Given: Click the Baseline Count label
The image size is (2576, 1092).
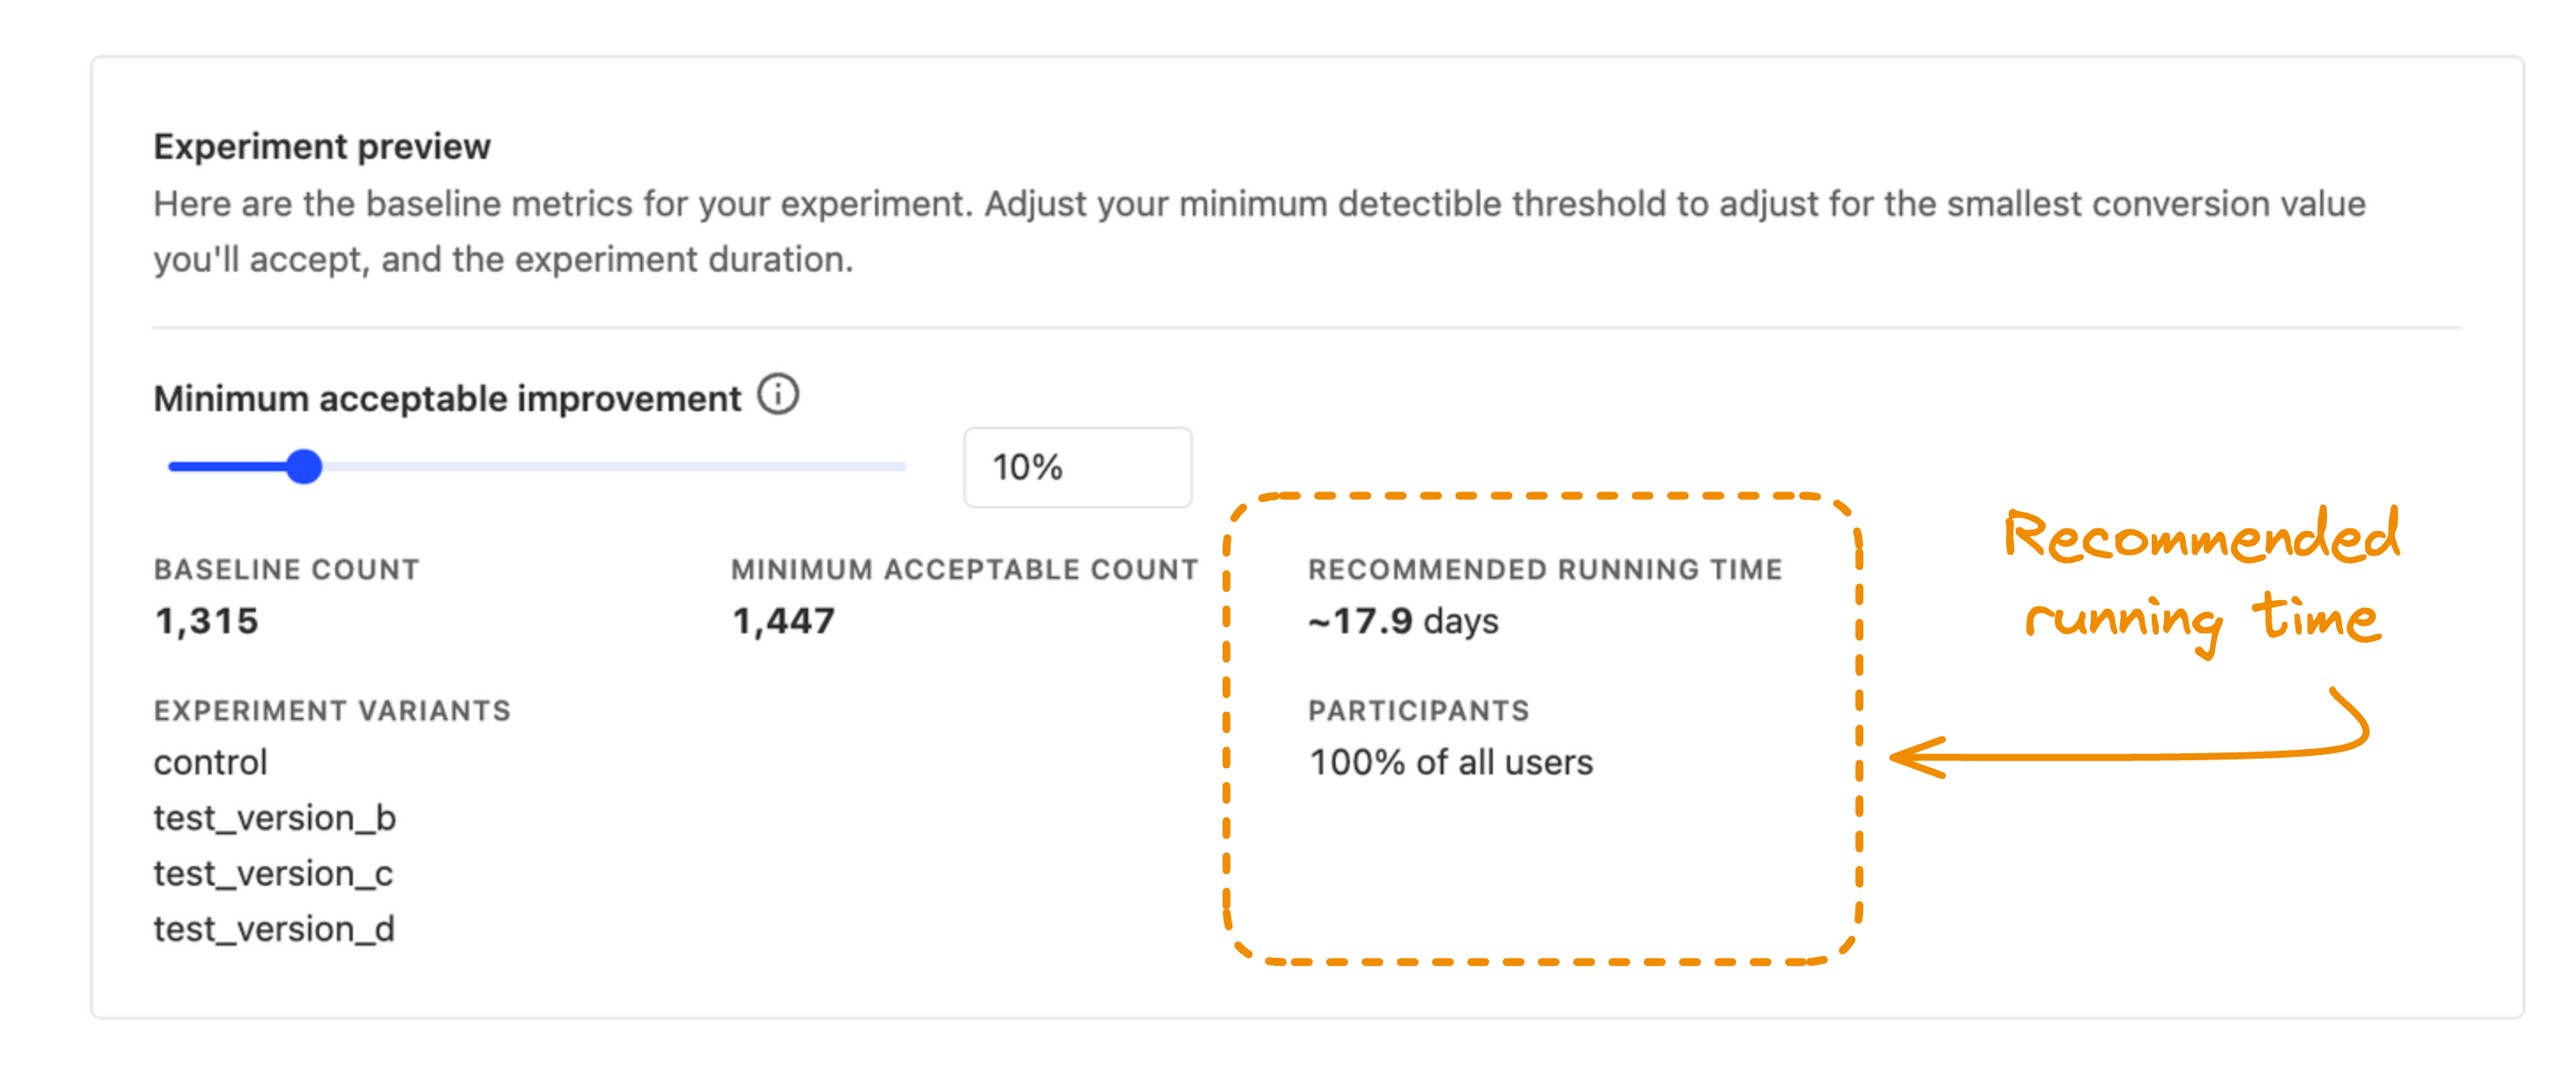Looking at the screenshot, I should (x=286, y=569).
